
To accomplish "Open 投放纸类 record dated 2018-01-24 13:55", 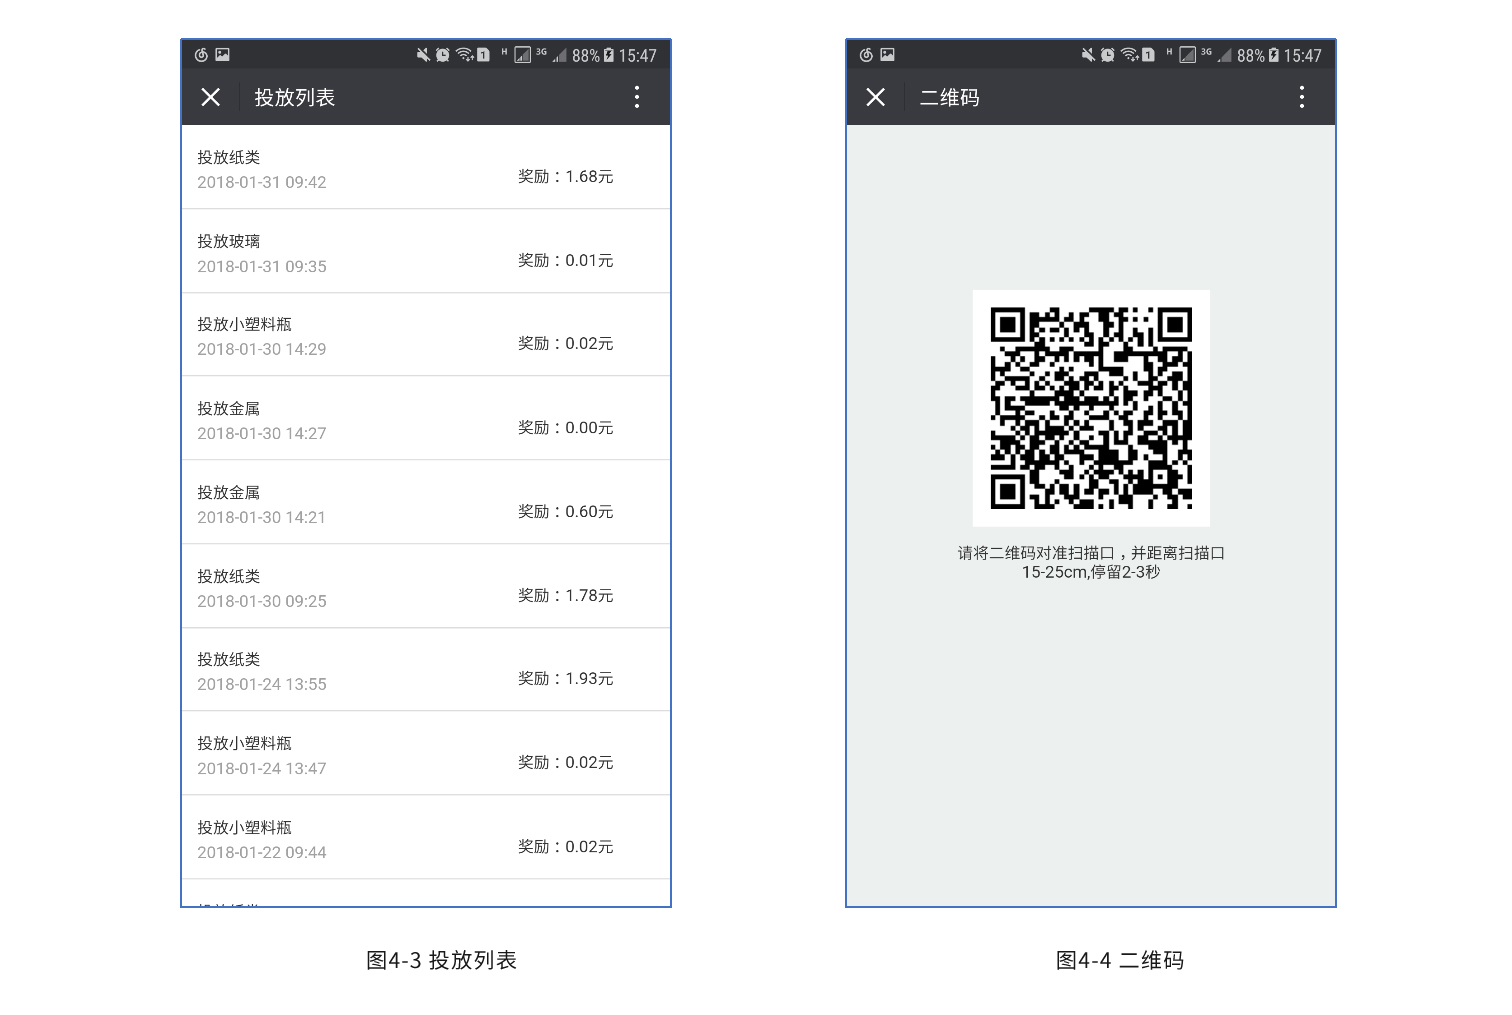I will (426, 670).
